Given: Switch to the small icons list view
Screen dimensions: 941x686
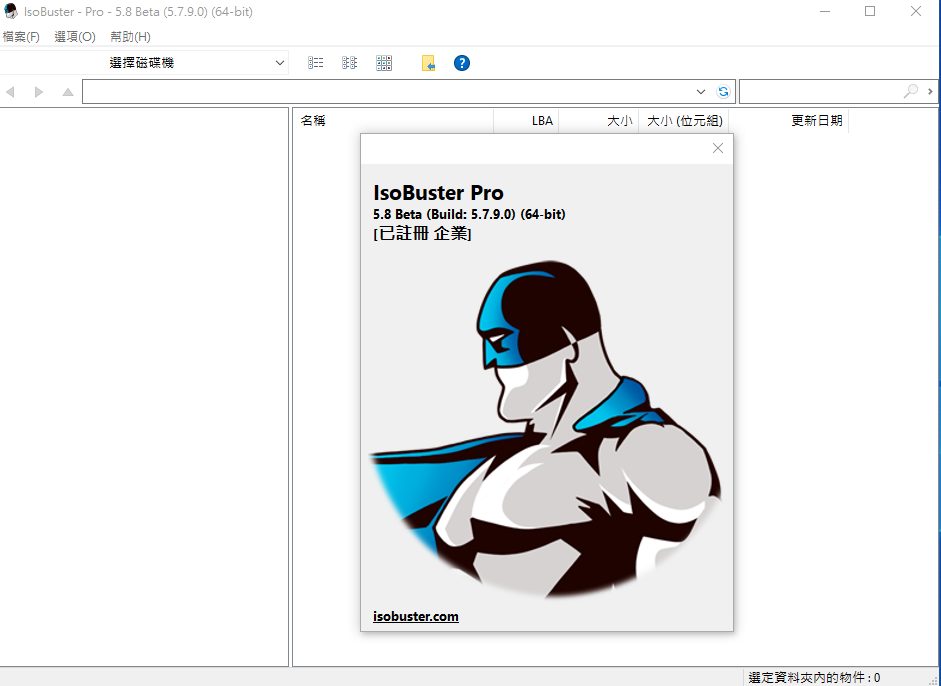Looking at the screenshot, I should tap(349, 63).
